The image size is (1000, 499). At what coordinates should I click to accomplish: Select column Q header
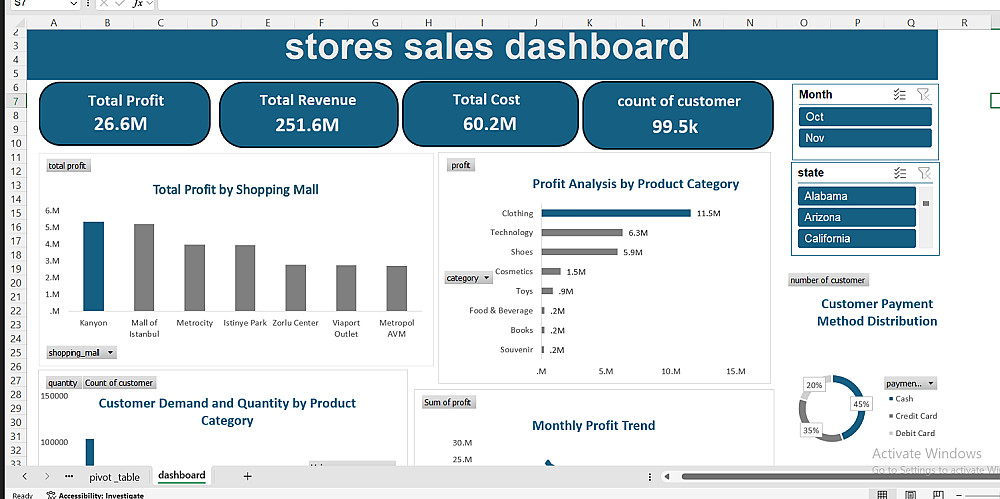(911, 23)
